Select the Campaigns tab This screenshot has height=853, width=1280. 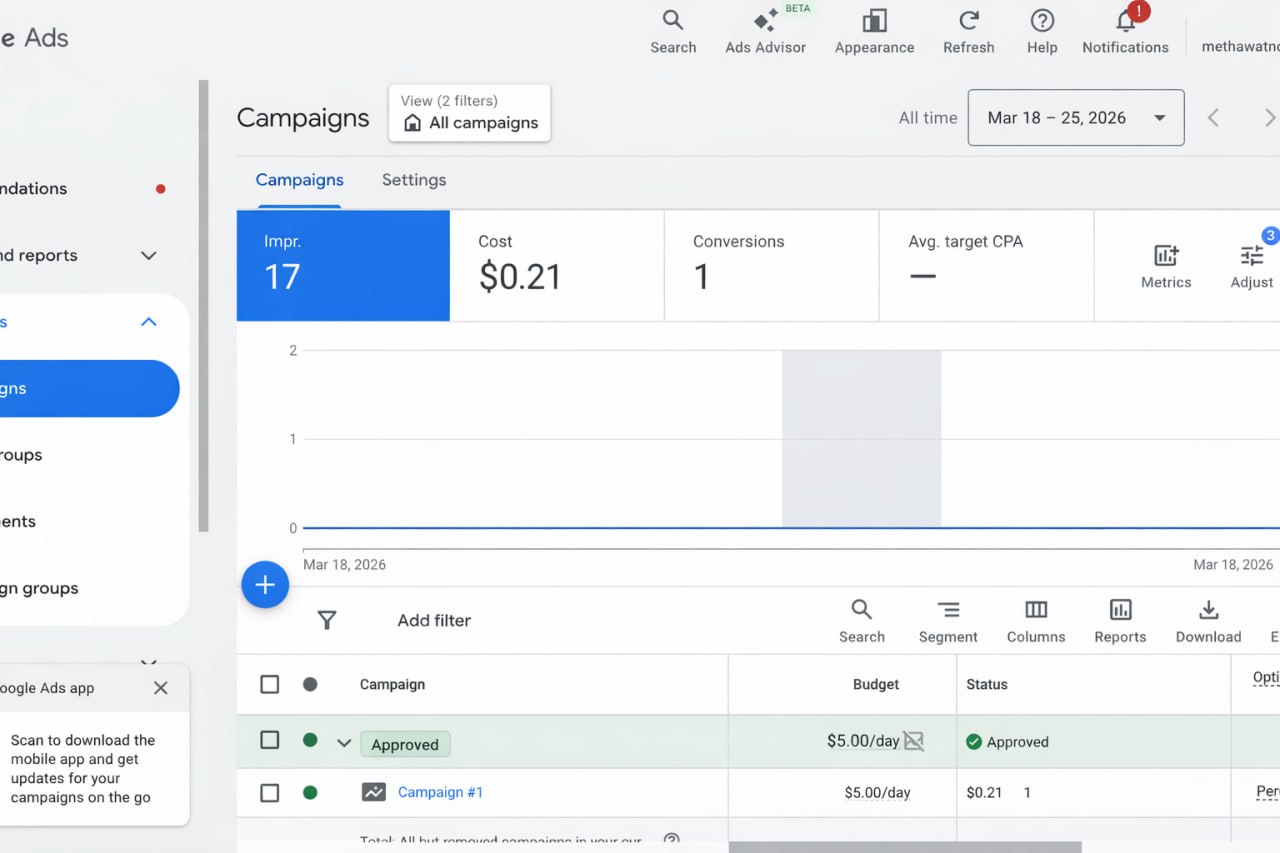(x=299, y=180)
